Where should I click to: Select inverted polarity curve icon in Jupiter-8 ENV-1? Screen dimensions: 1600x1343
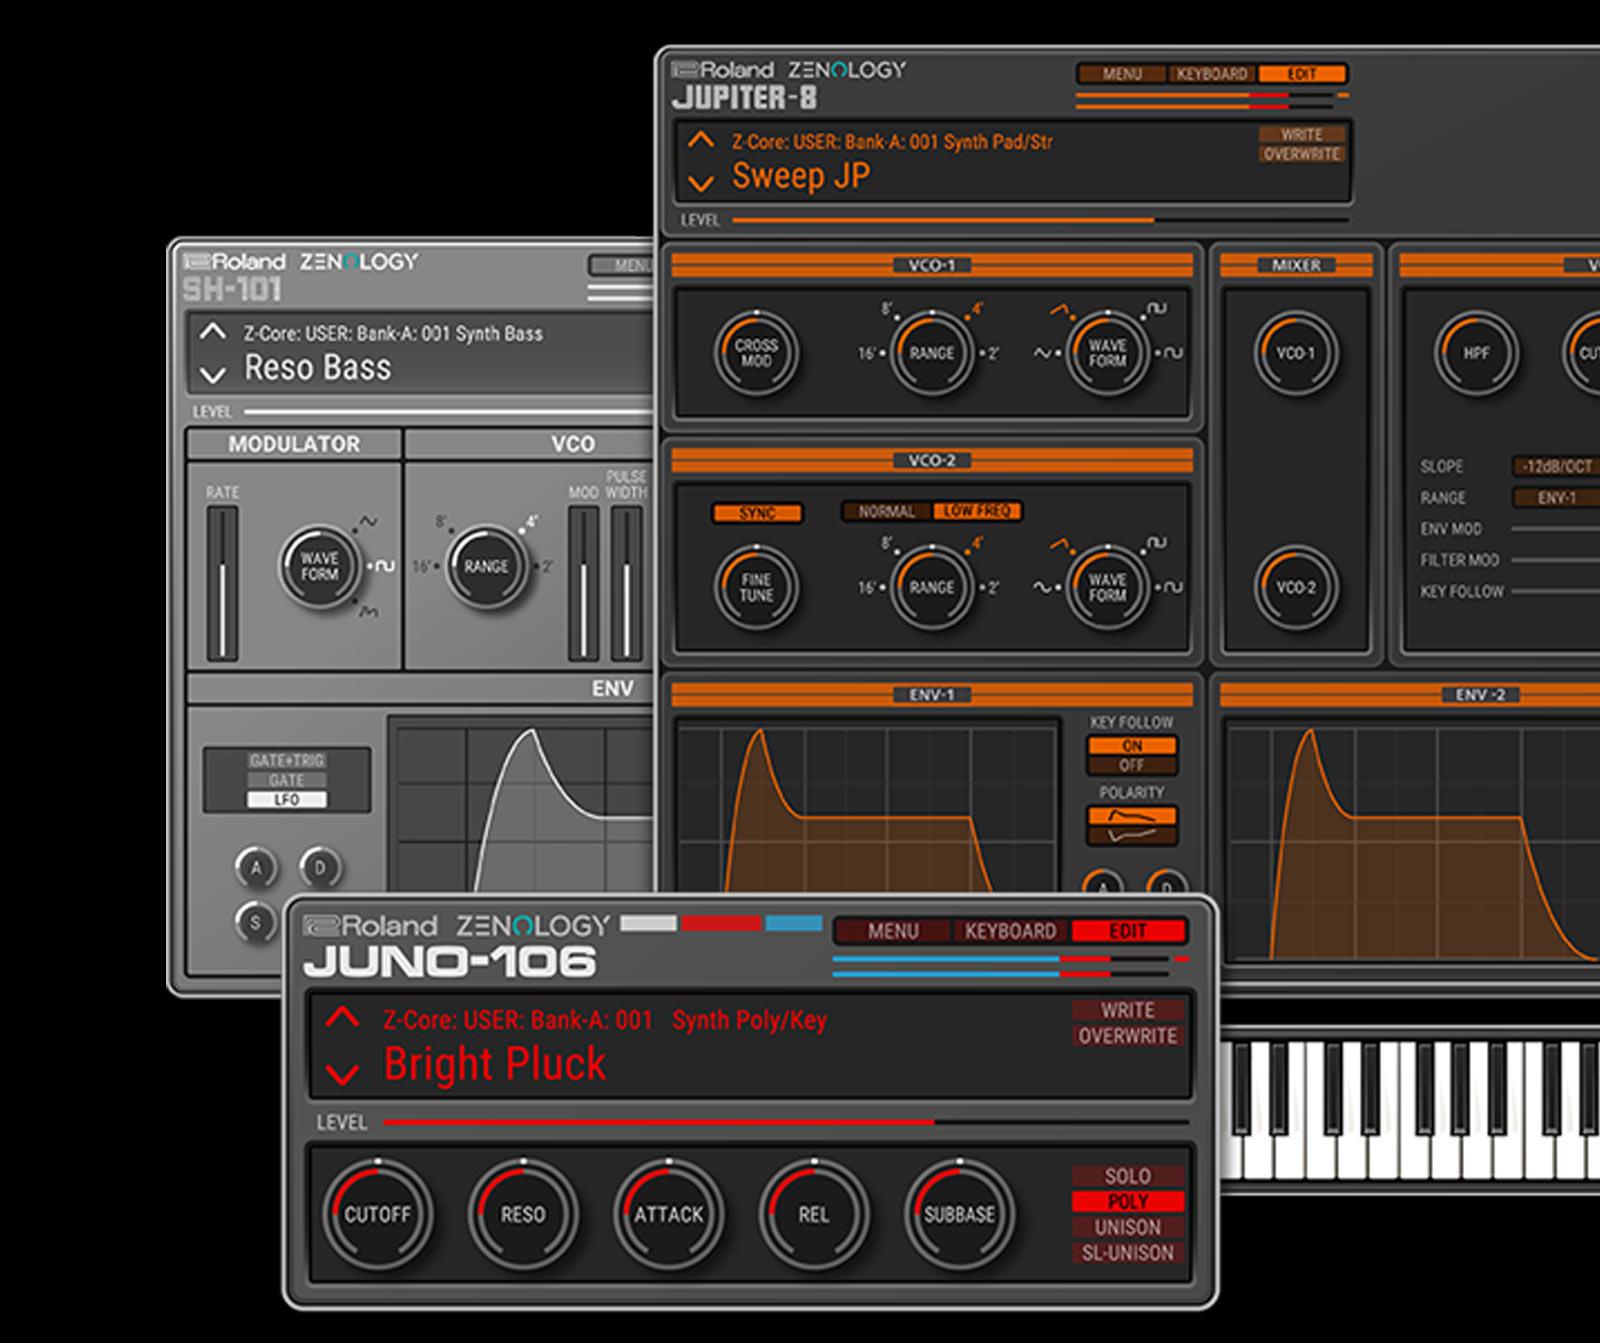1132,836
